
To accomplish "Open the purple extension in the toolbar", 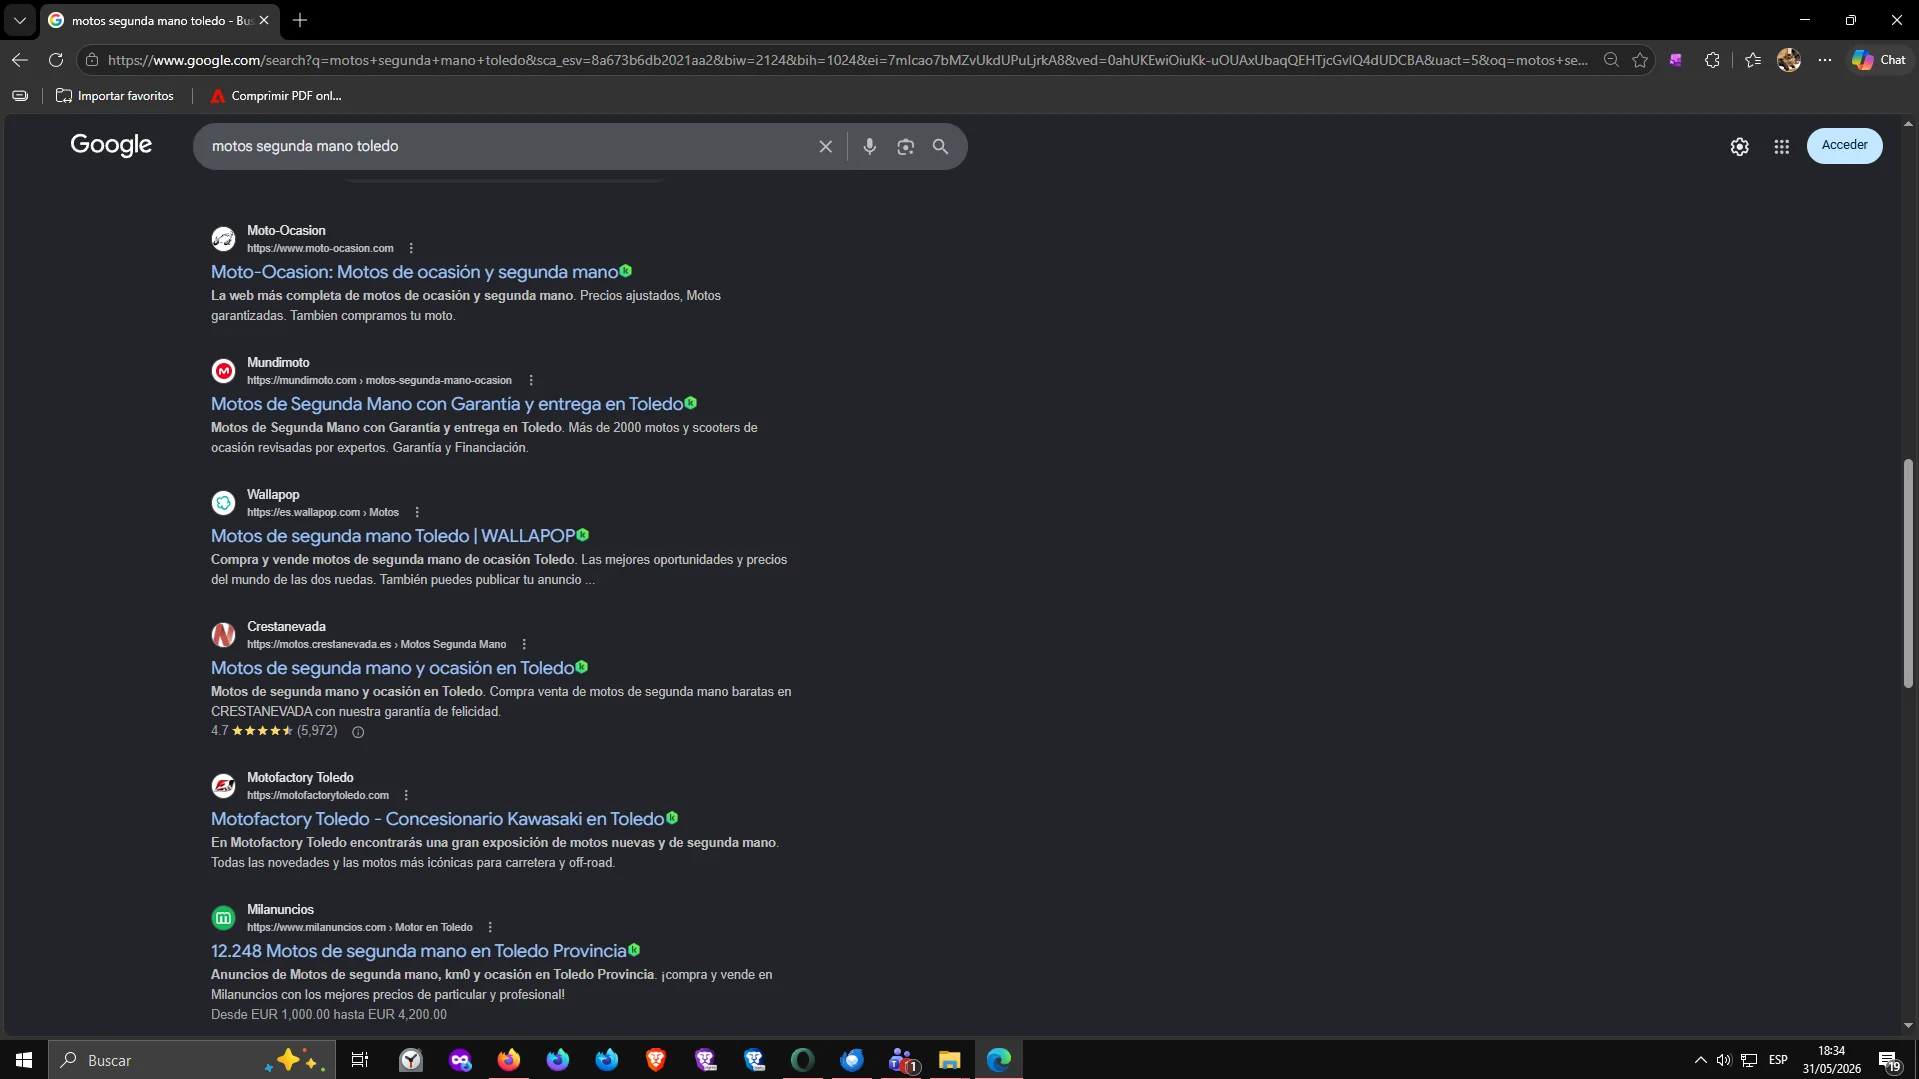I will coord(1676,60).
